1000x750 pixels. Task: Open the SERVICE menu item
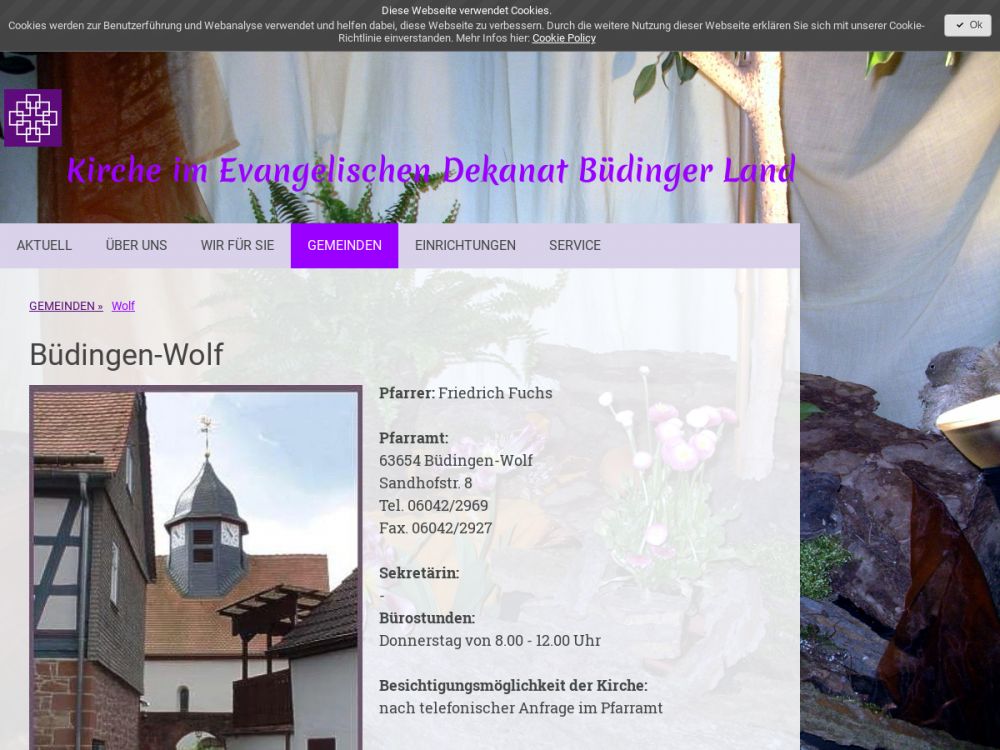575,245
